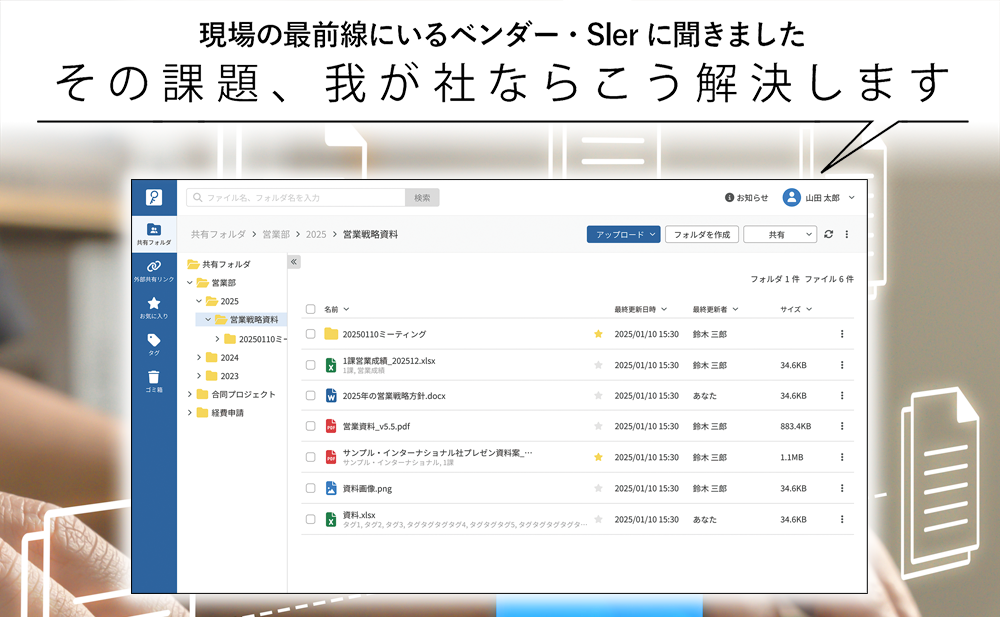Star the 2025年の営業戦略方針.docx file

pyautogui.click(x=598, y=396)
